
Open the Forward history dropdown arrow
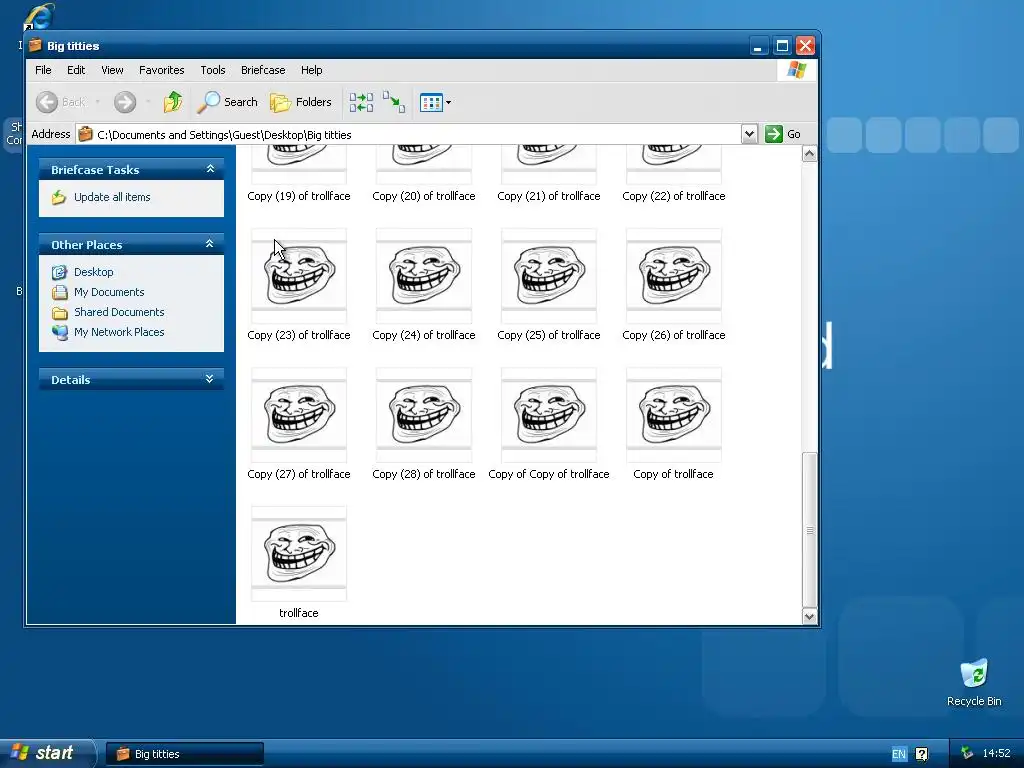pos(148,102)
